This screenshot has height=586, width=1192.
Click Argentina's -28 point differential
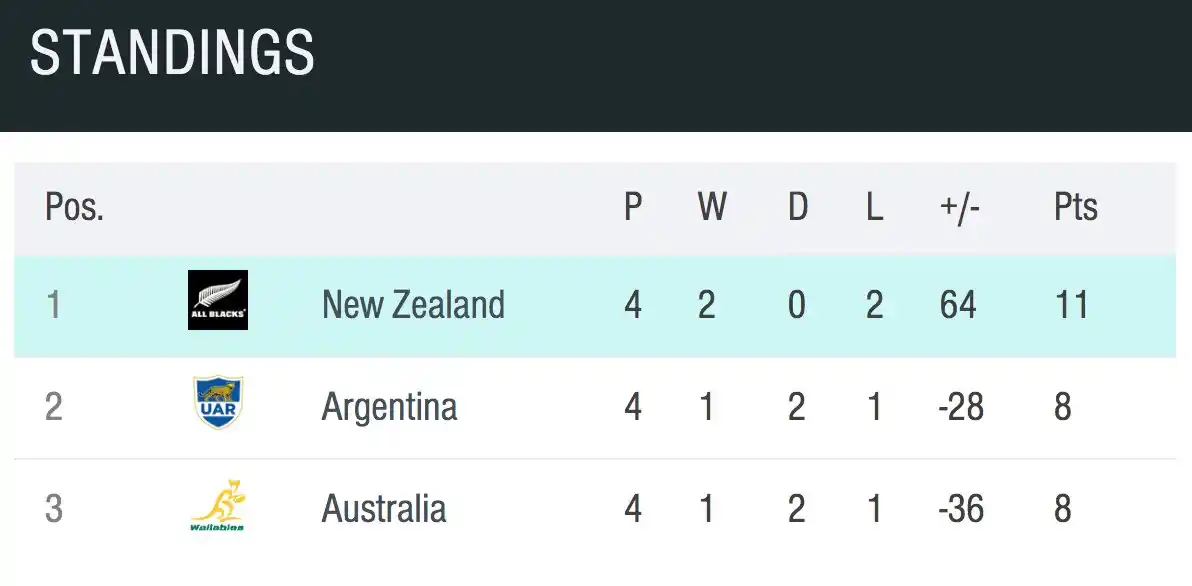coord(959,407)
